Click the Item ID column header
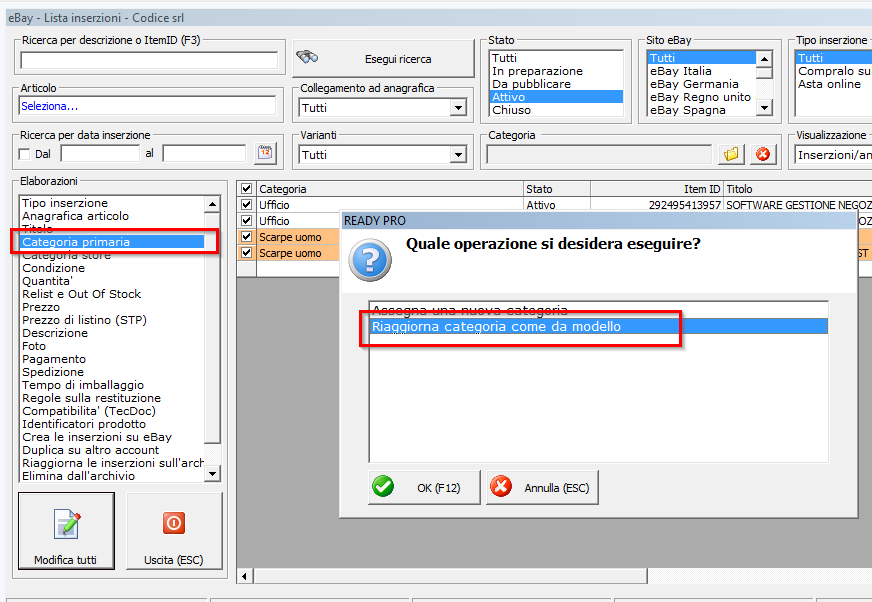Image resolution: width=872 pixels, height=602 pixels. point(657,189)
